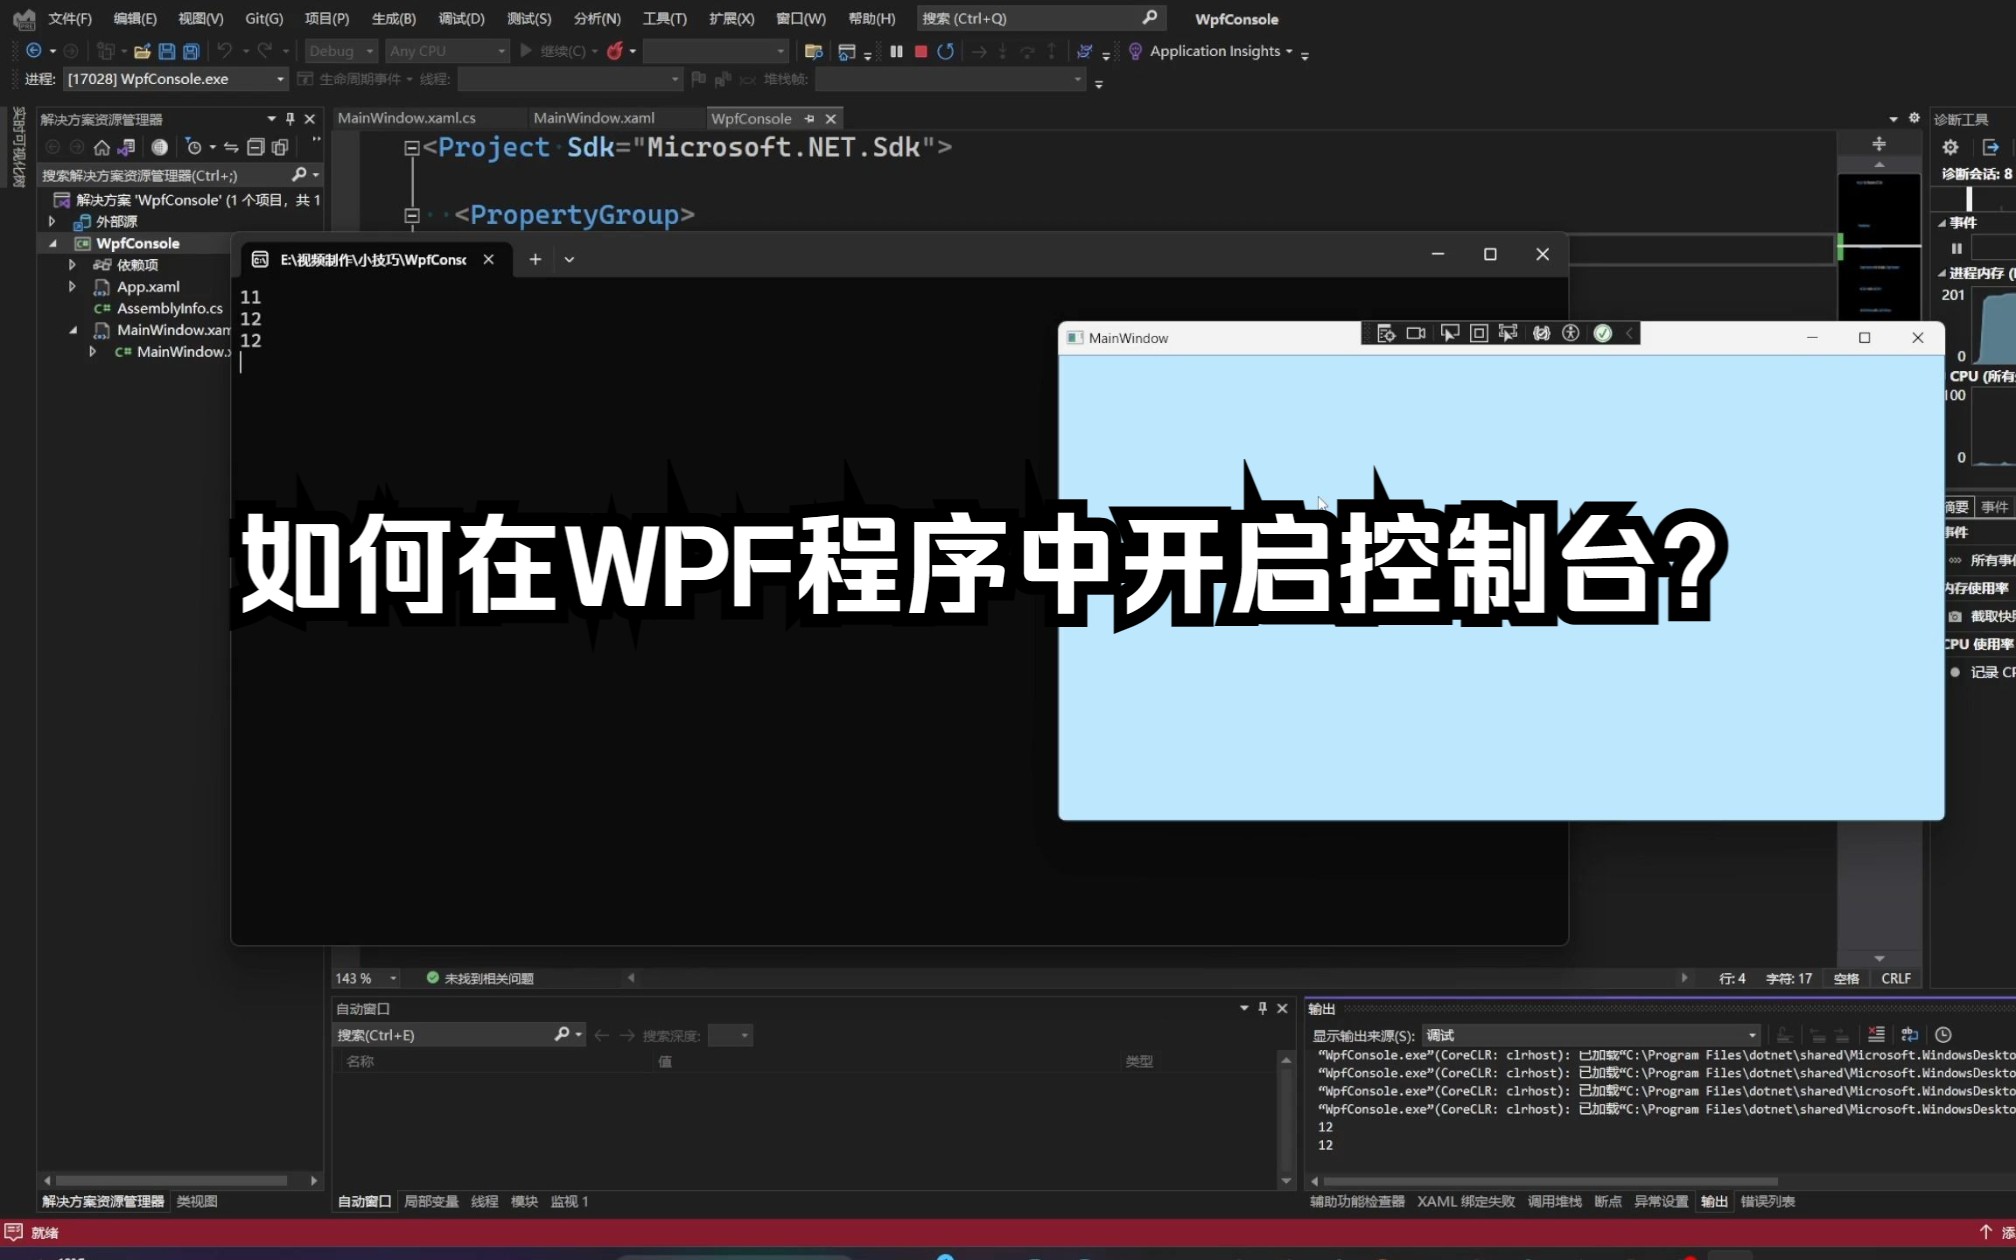This screenshot has height=1260, width=2016.
Task: Switch to the 类视图 tab
Action: (197, 1201)
